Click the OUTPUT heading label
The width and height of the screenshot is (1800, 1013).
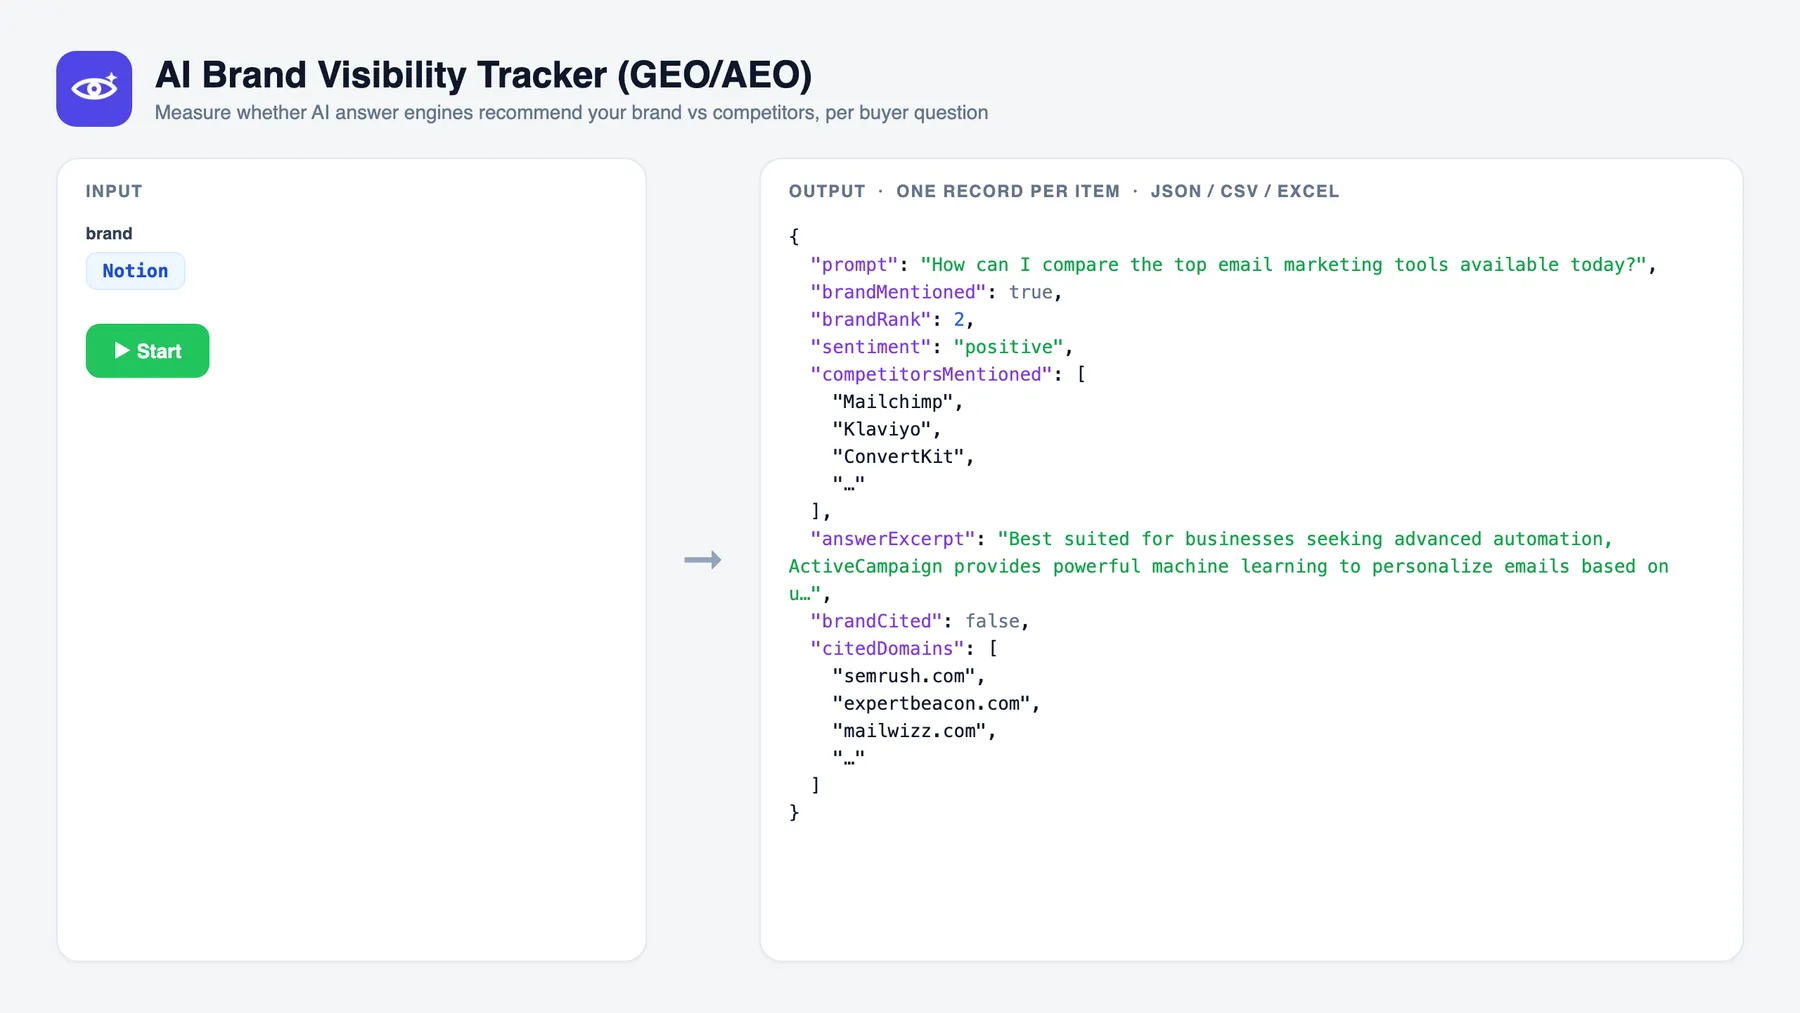(x=827, y=191)
